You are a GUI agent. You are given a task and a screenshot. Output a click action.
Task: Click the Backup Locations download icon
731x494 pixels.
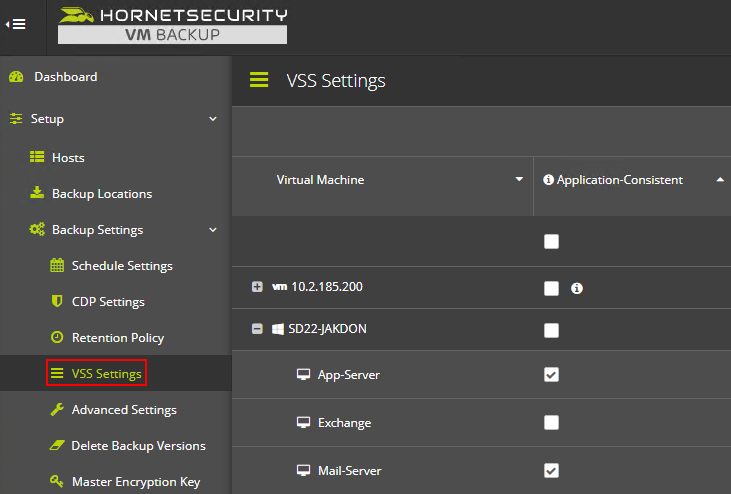point(37,192)
